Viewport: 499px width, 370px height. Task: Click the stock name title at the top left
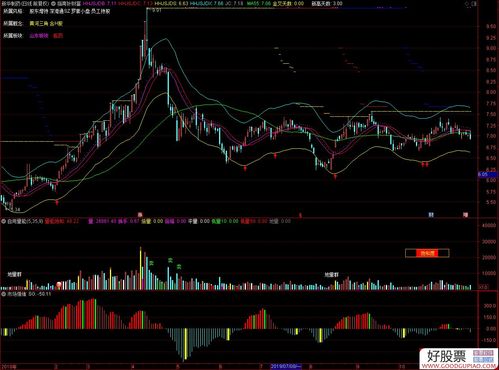pyautogui.click(x=25, y=4)
